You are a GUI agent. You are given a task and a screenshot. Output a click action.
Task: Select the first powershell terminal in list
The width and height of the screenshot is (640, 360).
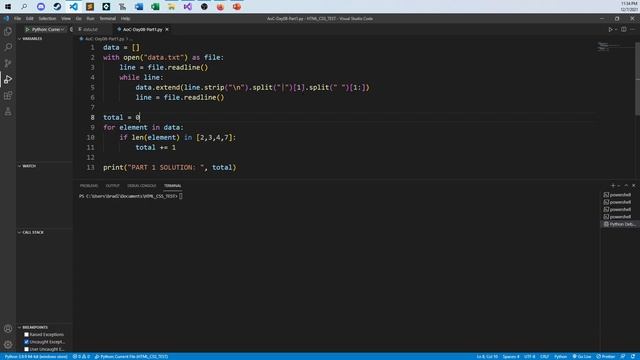click(619, 195)
